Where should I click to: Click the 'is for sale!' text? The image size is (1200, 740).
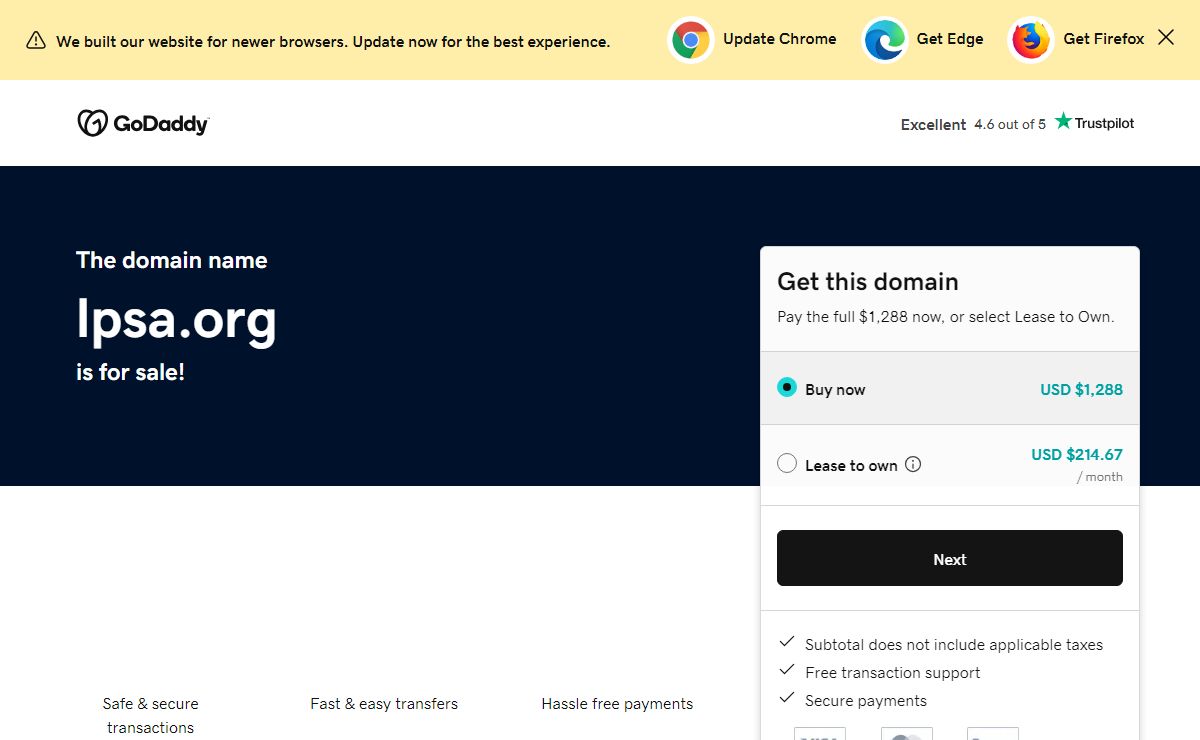(x=131, y=373)
